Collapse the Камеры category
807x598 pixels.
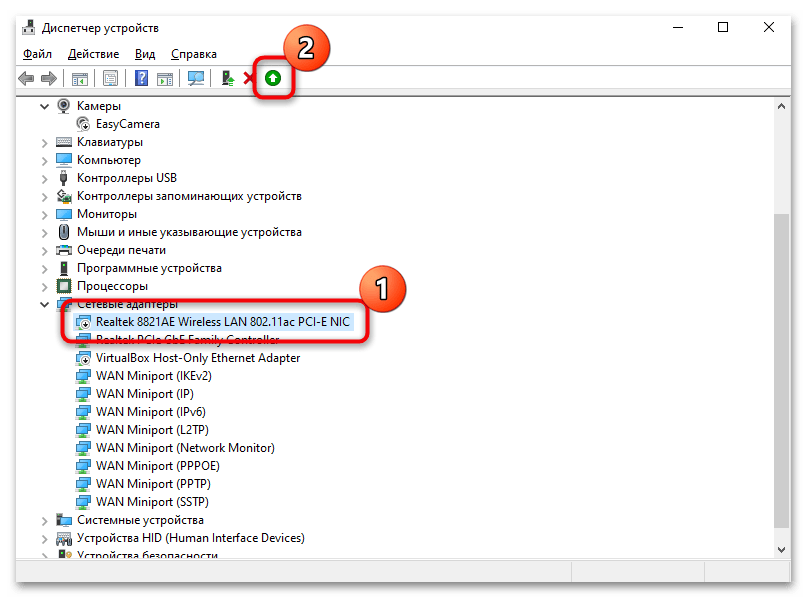click(x=44, y=106)
